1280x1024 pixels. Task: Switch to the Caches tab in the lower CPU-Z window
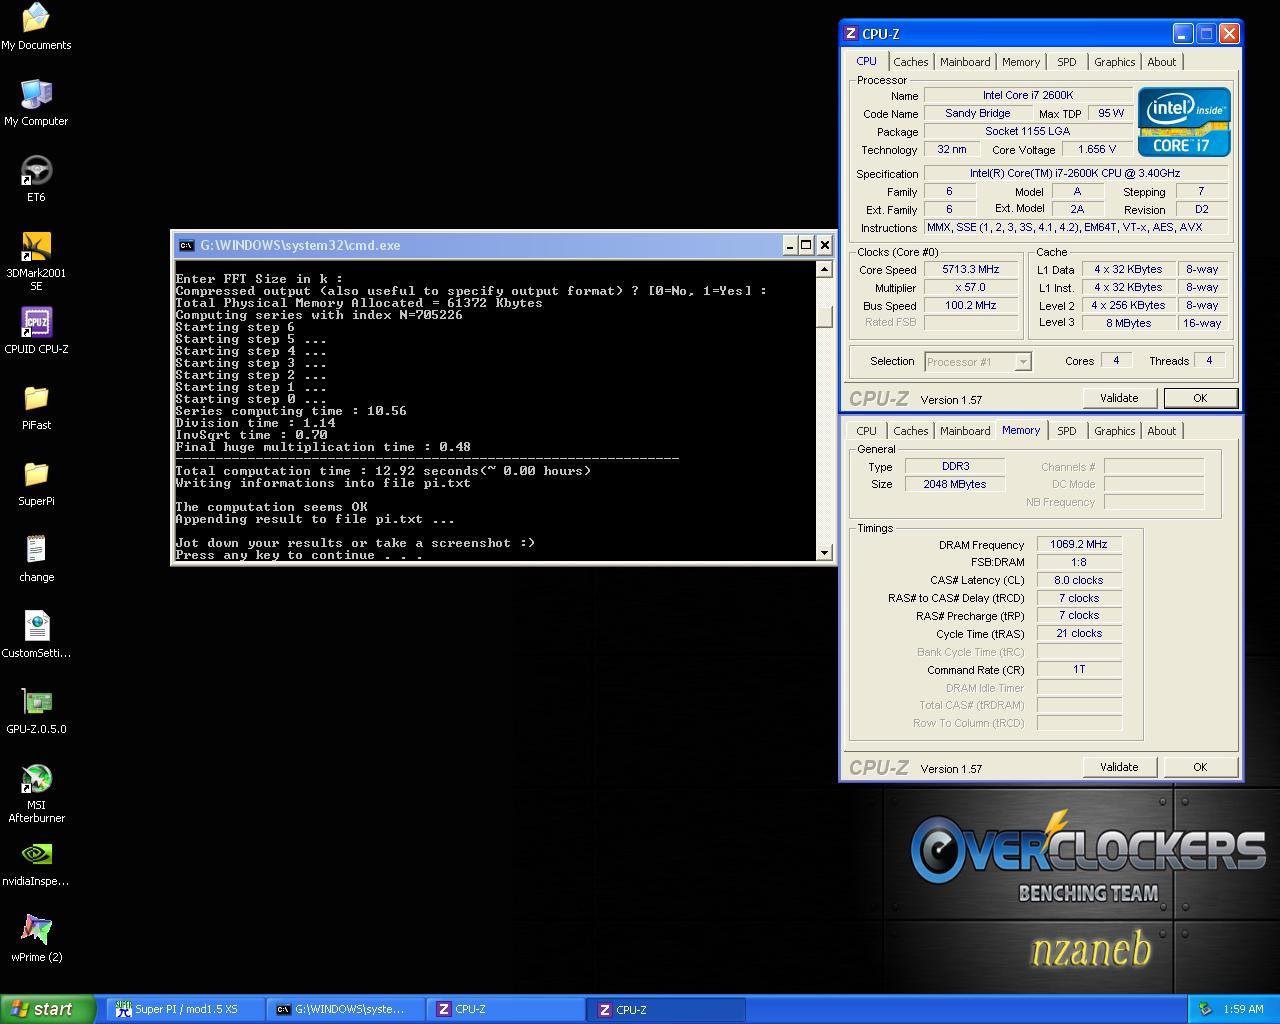click(x=910, y=431)
